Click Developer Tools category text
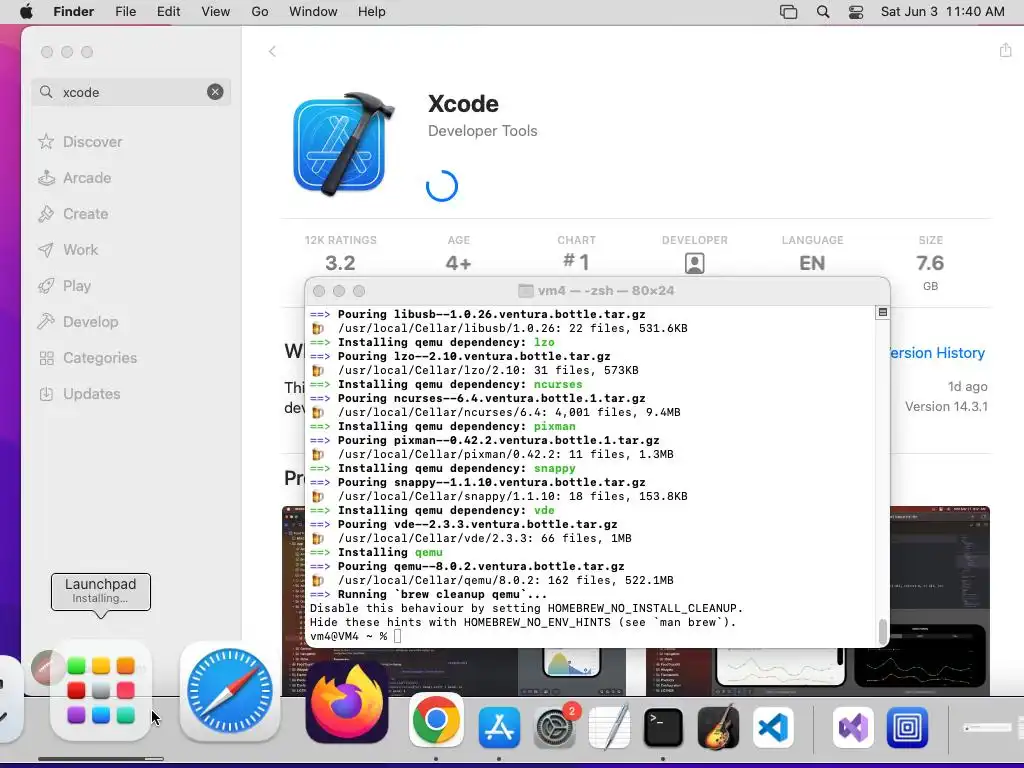 click(x=483, y=131)
